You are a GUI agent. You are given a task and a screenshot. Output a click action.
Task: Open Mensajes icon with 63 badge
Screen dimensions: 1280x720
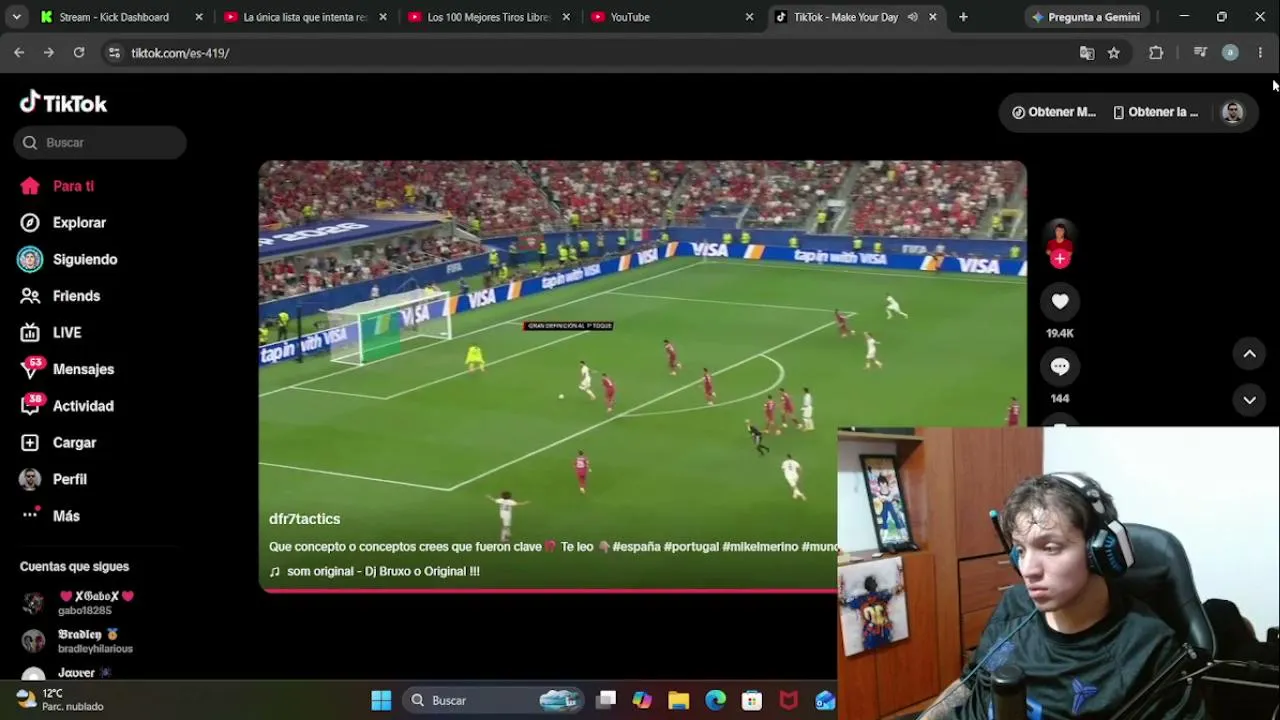[31, 368]
